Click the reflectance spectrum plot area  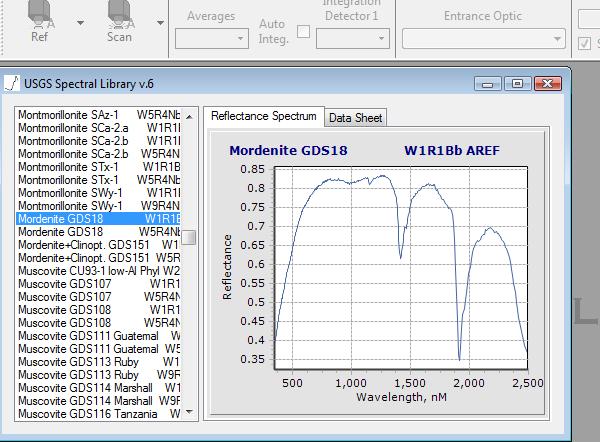click(401, 268)
